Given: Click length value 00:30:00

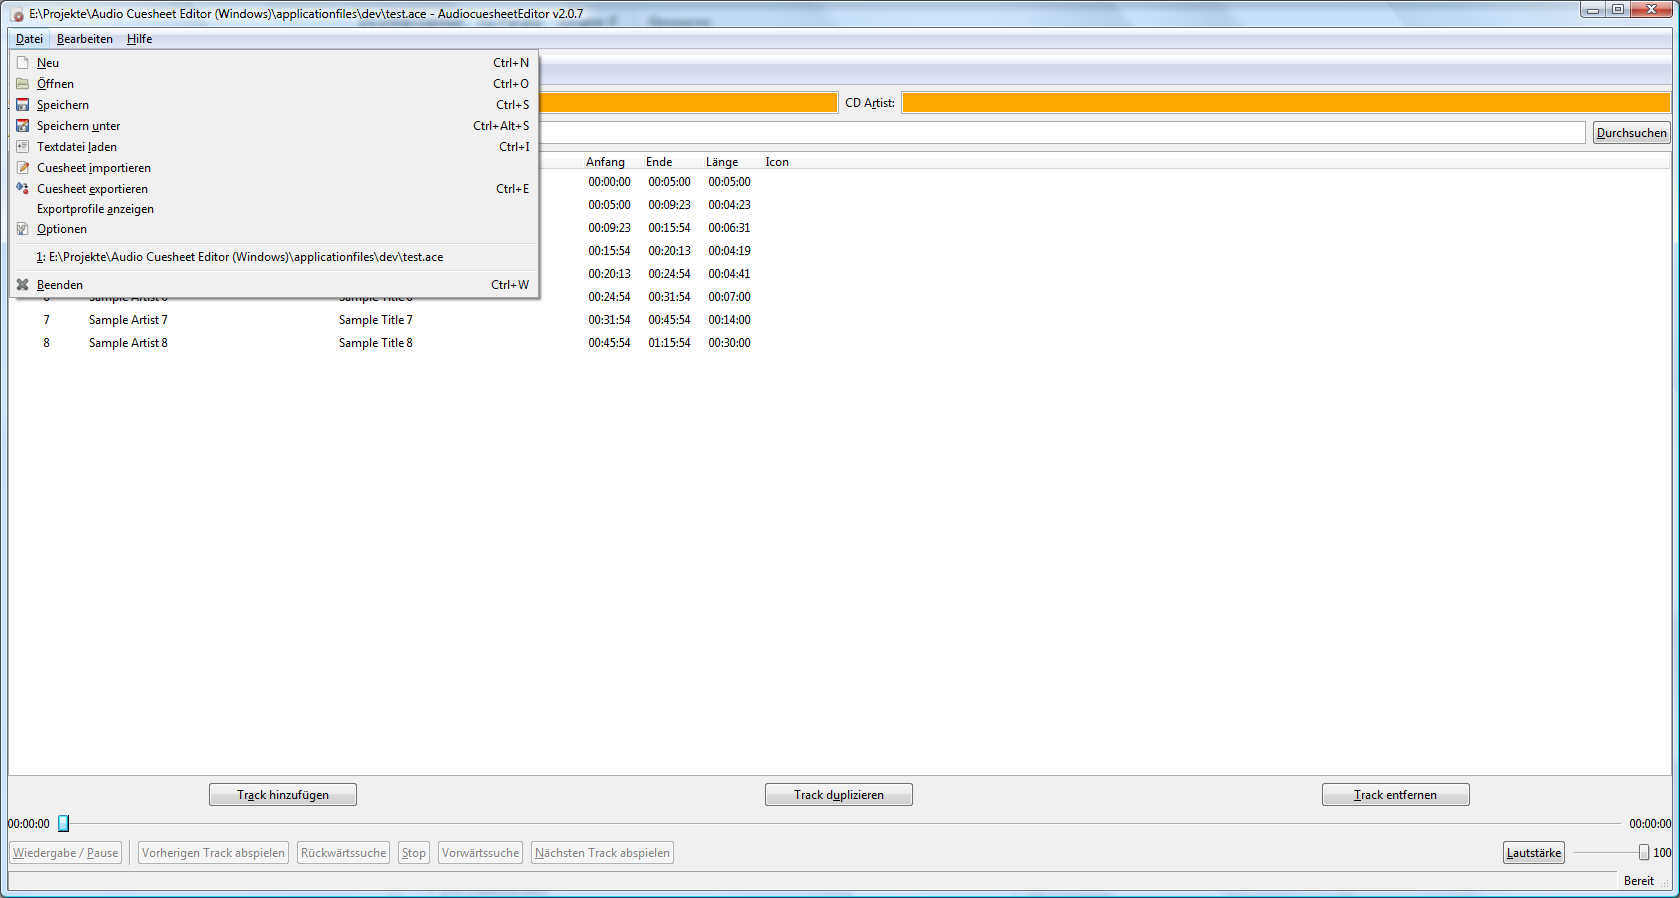Looking at the screenshot, I should tap(729, 343).
